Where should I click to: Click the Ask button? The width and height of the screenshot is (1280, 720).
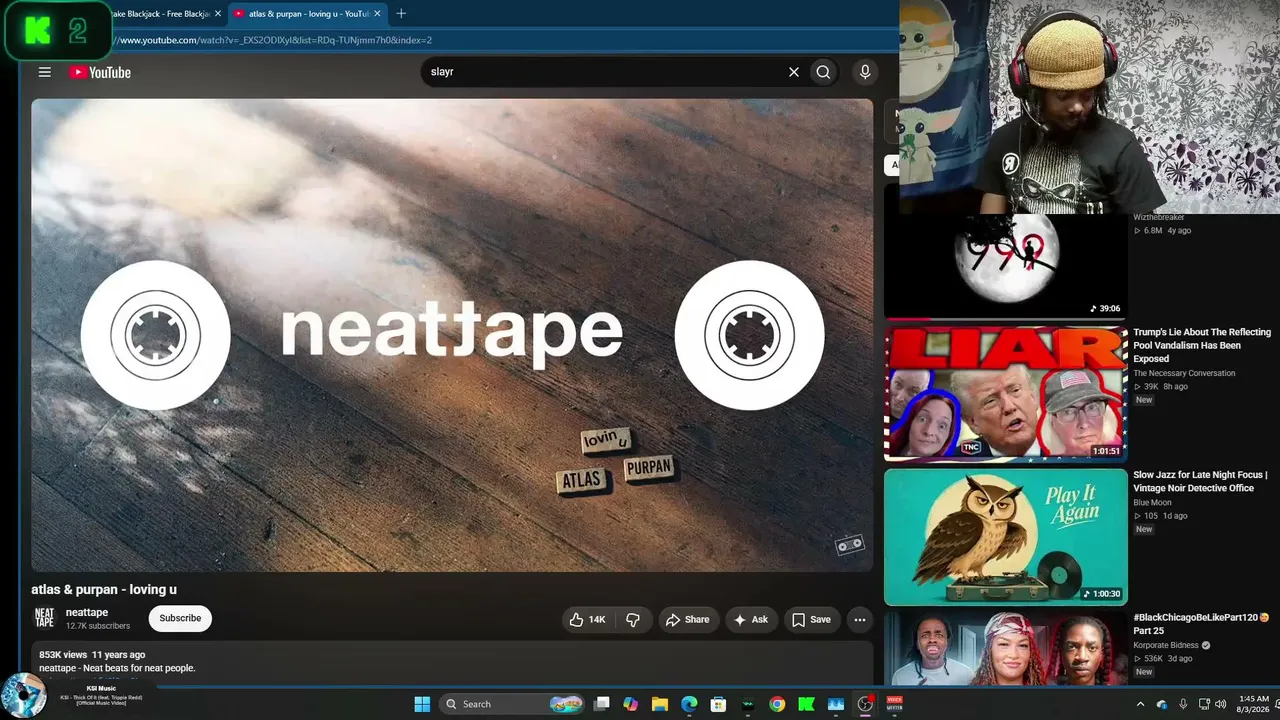[751, 620]
